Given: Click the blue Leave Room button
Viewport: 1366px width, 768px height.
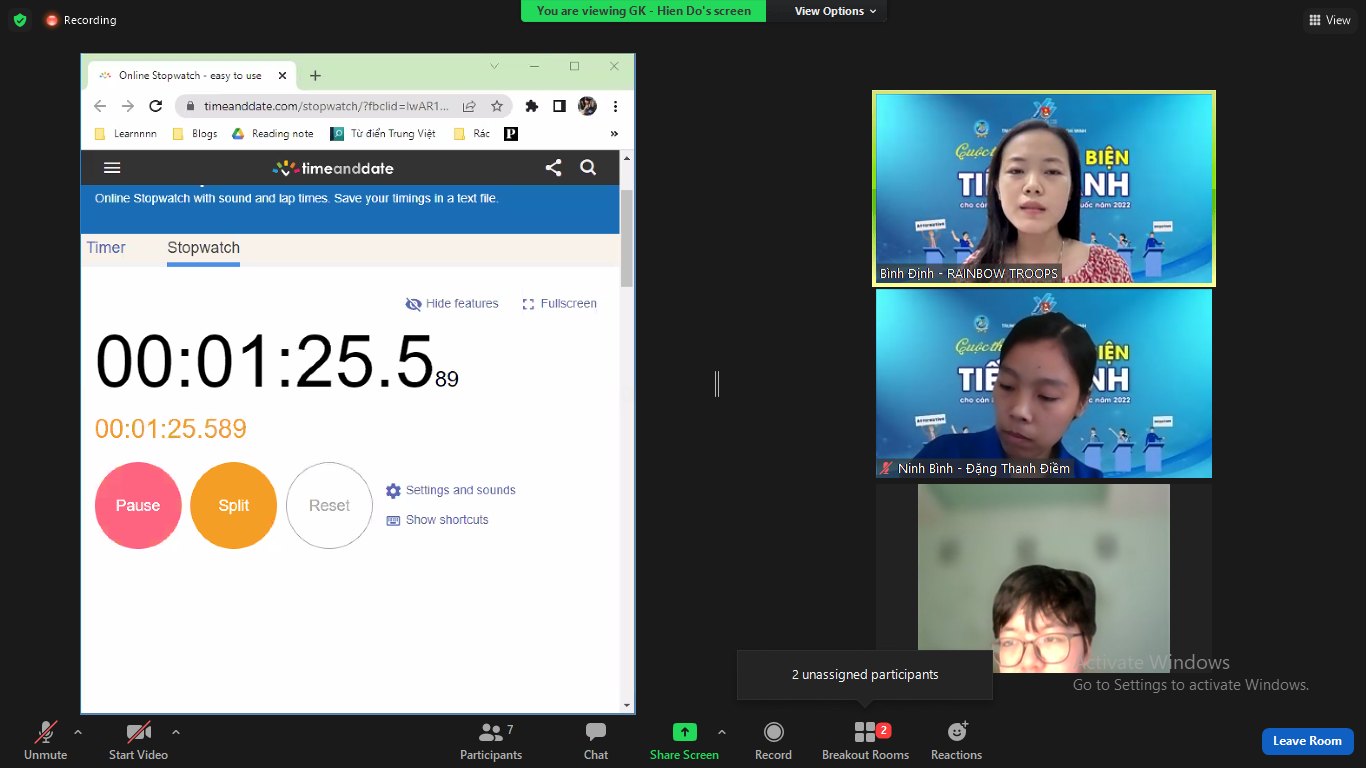Looking at the screenshot, I should [1307, 741].
